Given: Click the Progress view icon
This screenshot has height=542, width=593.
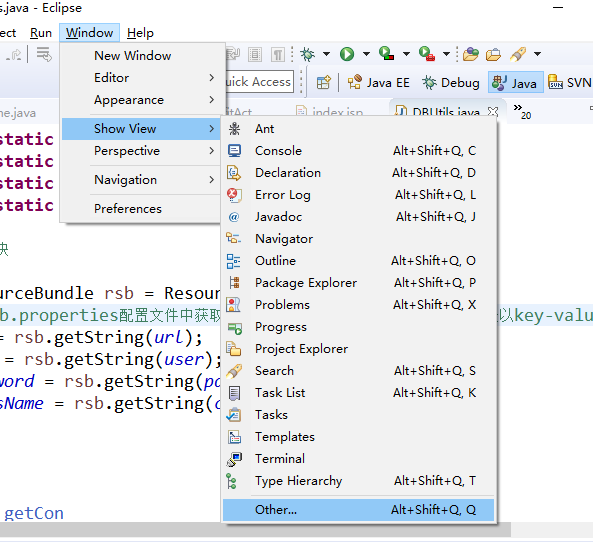Looking at the screenshot, I should pos(235,328).
